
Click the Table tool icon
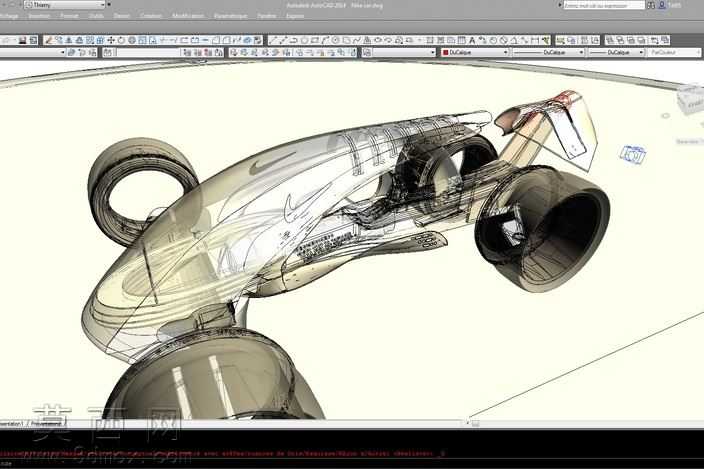pyautogui.click(x=462, y=40)
